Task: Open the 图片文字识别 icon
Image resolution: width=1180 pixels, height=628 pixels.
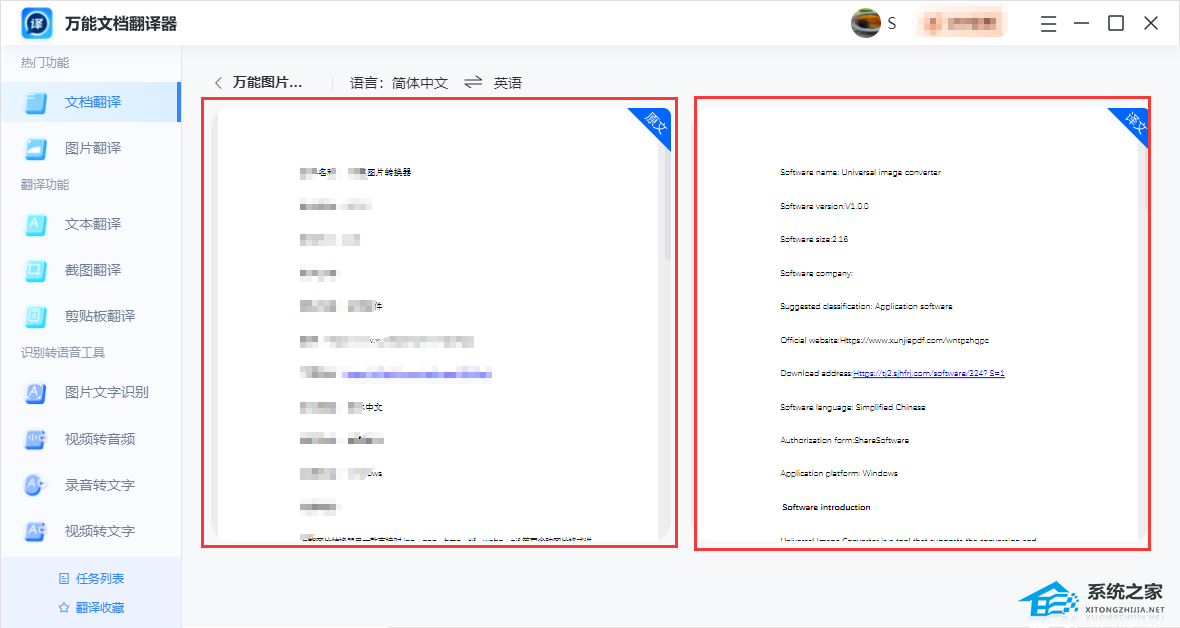Action: coord(36,392)
